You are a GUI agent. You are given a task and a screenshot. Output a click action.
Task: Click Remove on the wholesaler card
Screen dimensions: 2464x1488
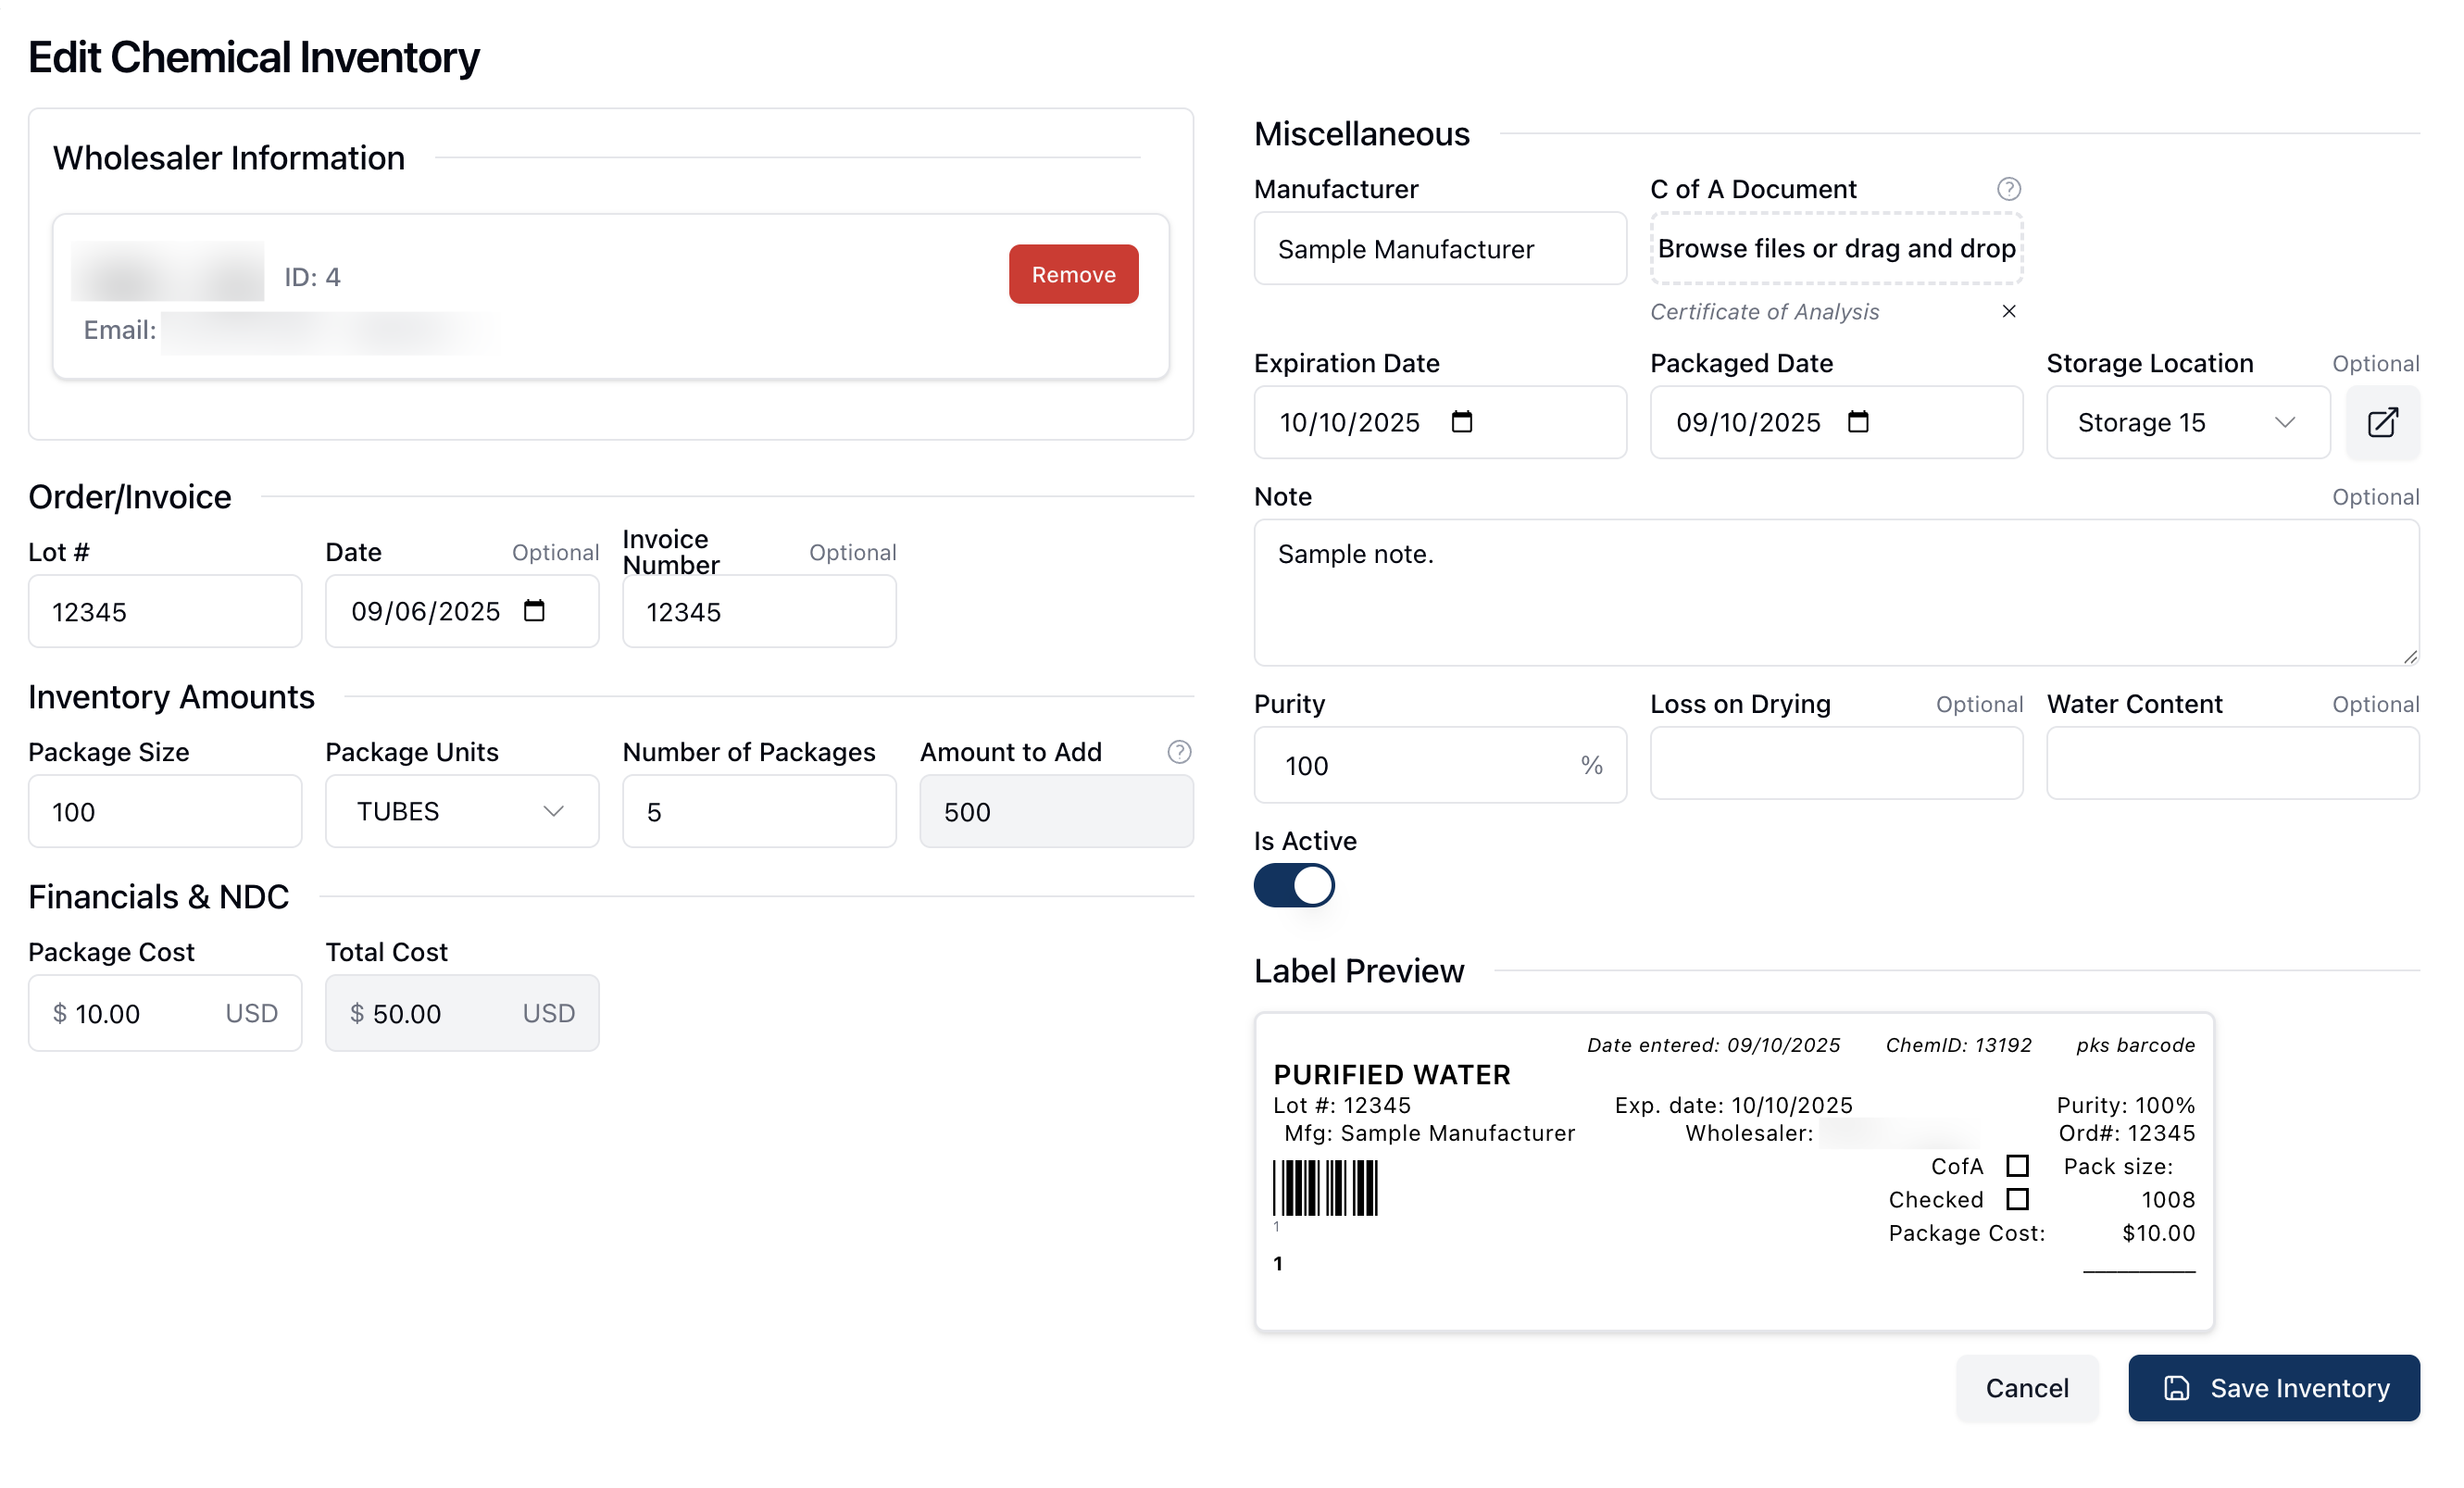tap(1072, 274)
